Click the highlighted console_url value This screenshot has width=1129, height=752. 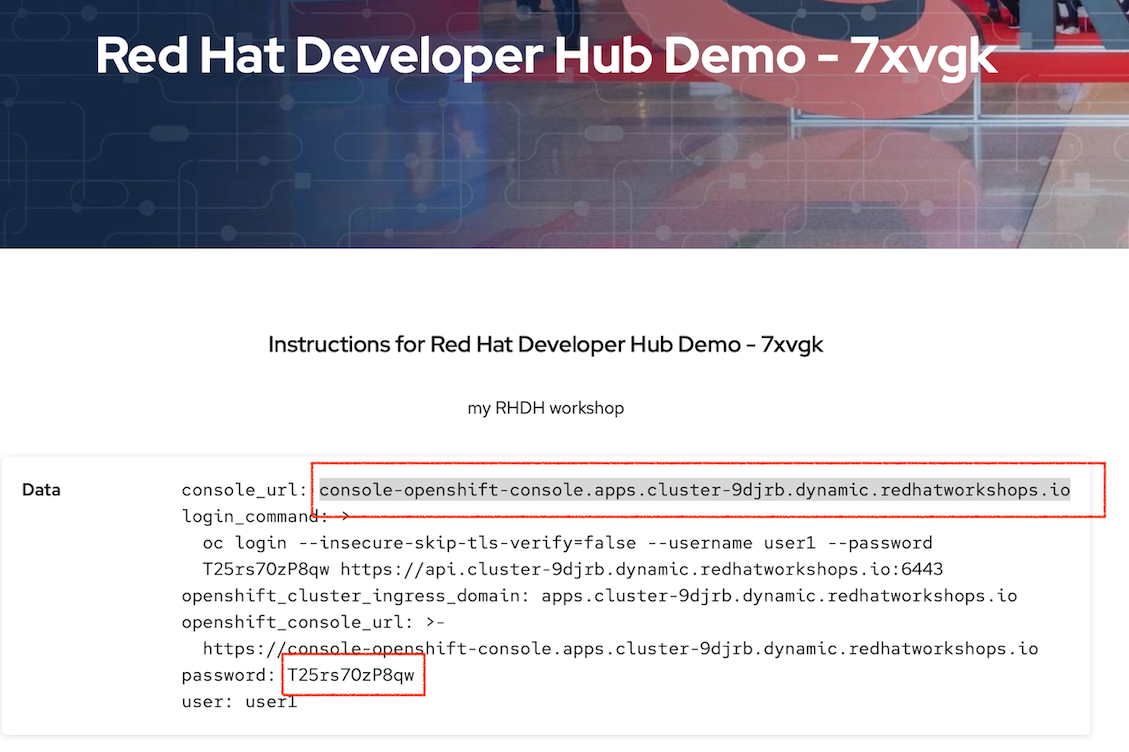(x=694, y=490)
